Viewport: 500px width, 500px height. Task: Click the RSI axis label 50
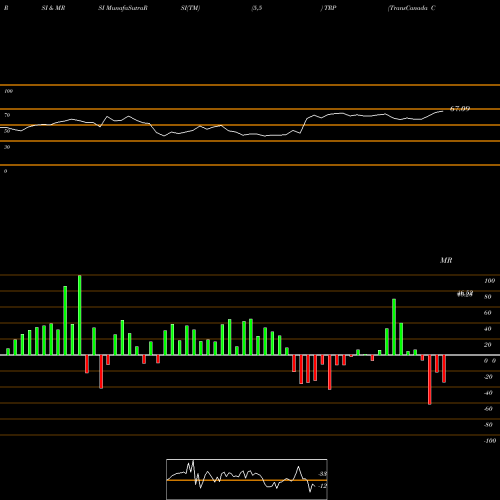coord(7,131)
